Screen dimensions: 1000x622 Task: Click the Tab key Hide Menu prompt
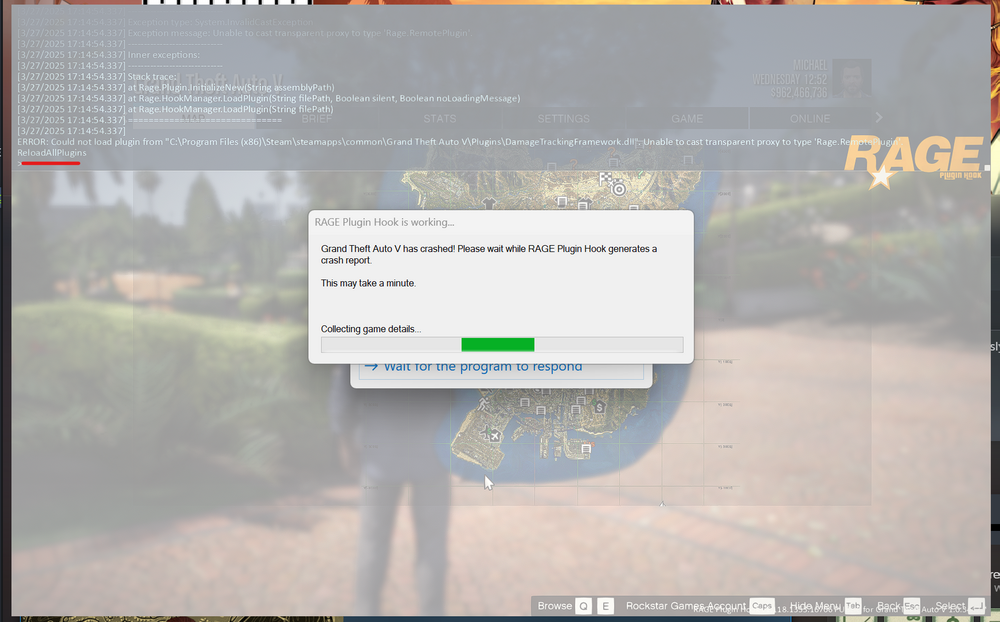pos(853,605)
